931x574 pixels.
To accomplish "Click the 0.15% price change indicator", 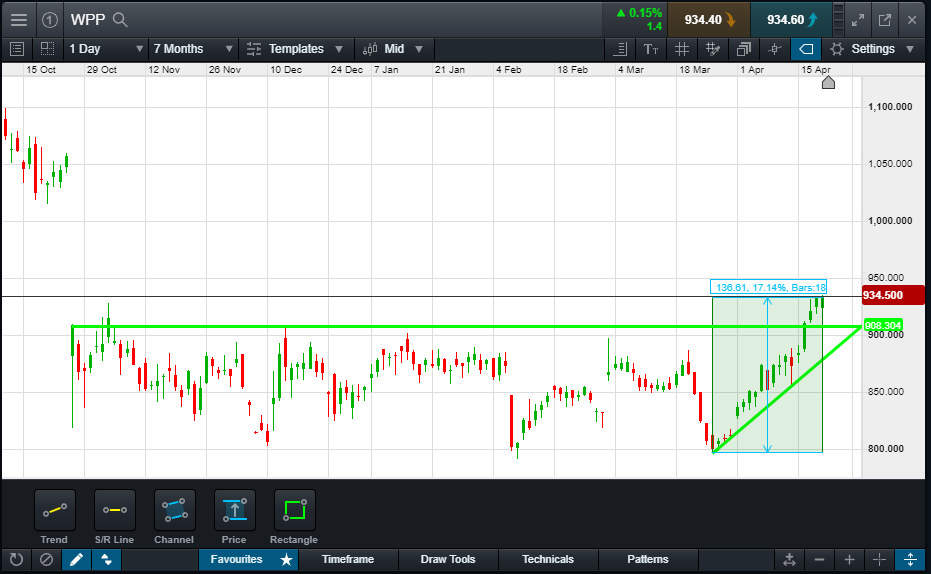I will (639, 13).
